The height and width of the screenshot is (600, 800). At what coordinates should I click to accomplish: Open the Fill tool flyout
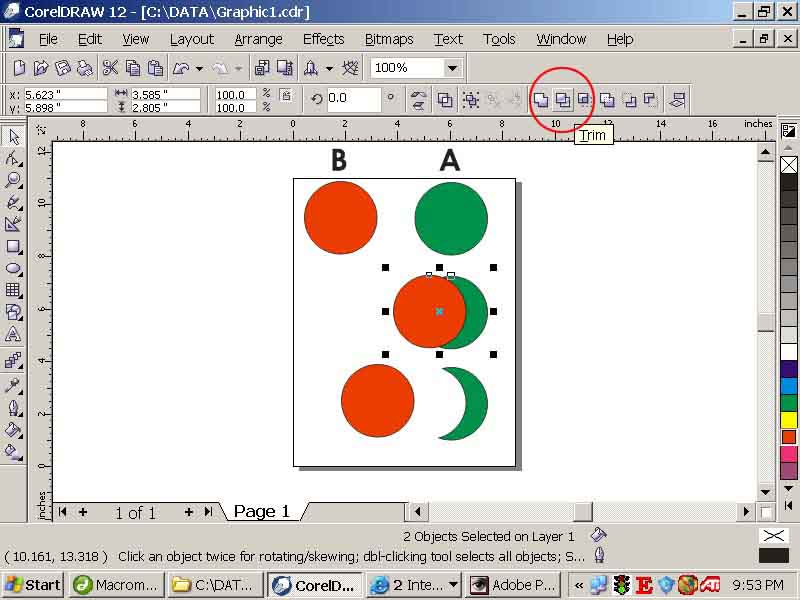(x=13, y=430)
